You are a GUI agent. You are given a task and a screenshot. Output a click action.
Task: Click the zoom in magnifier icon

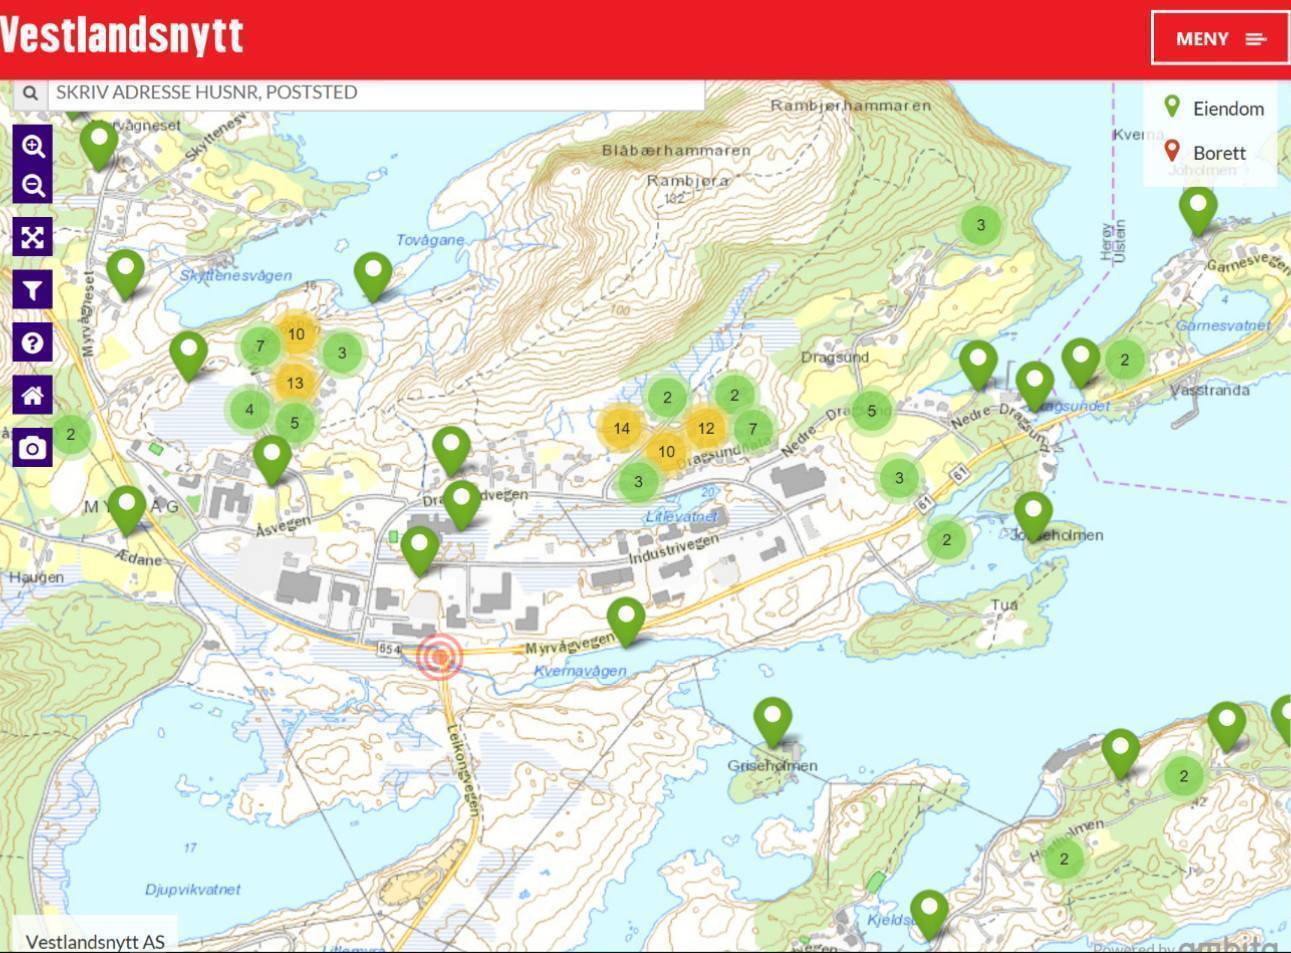coord(32,146)
